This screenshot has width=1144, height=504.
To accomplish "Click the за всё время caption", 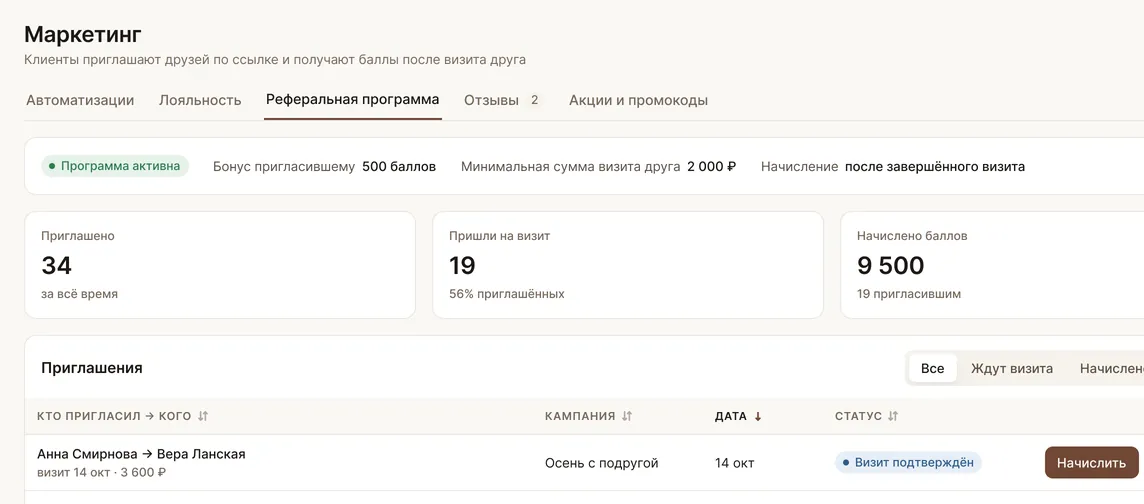I will pos(80,295).
